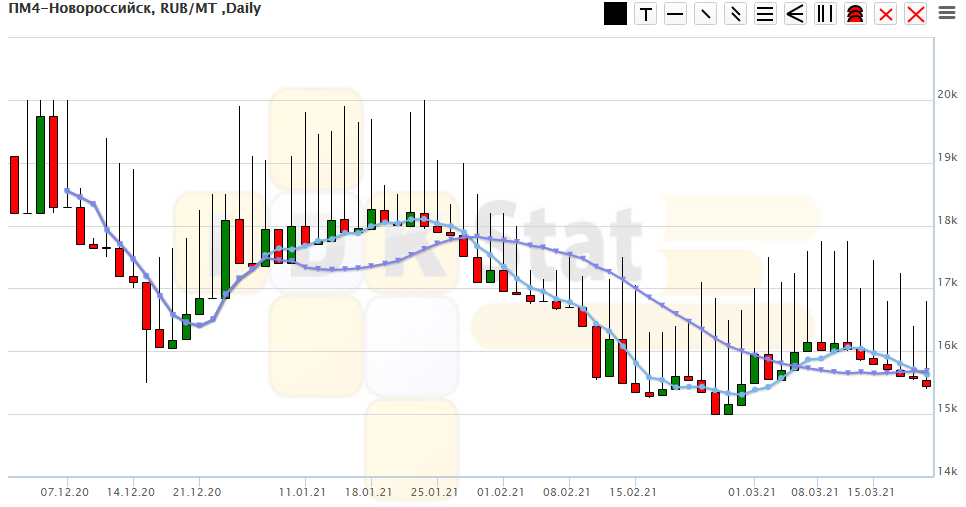This screenshot has width=966, height=507.
Task: Click the 20k price axis label
Action: pos(946,95)
